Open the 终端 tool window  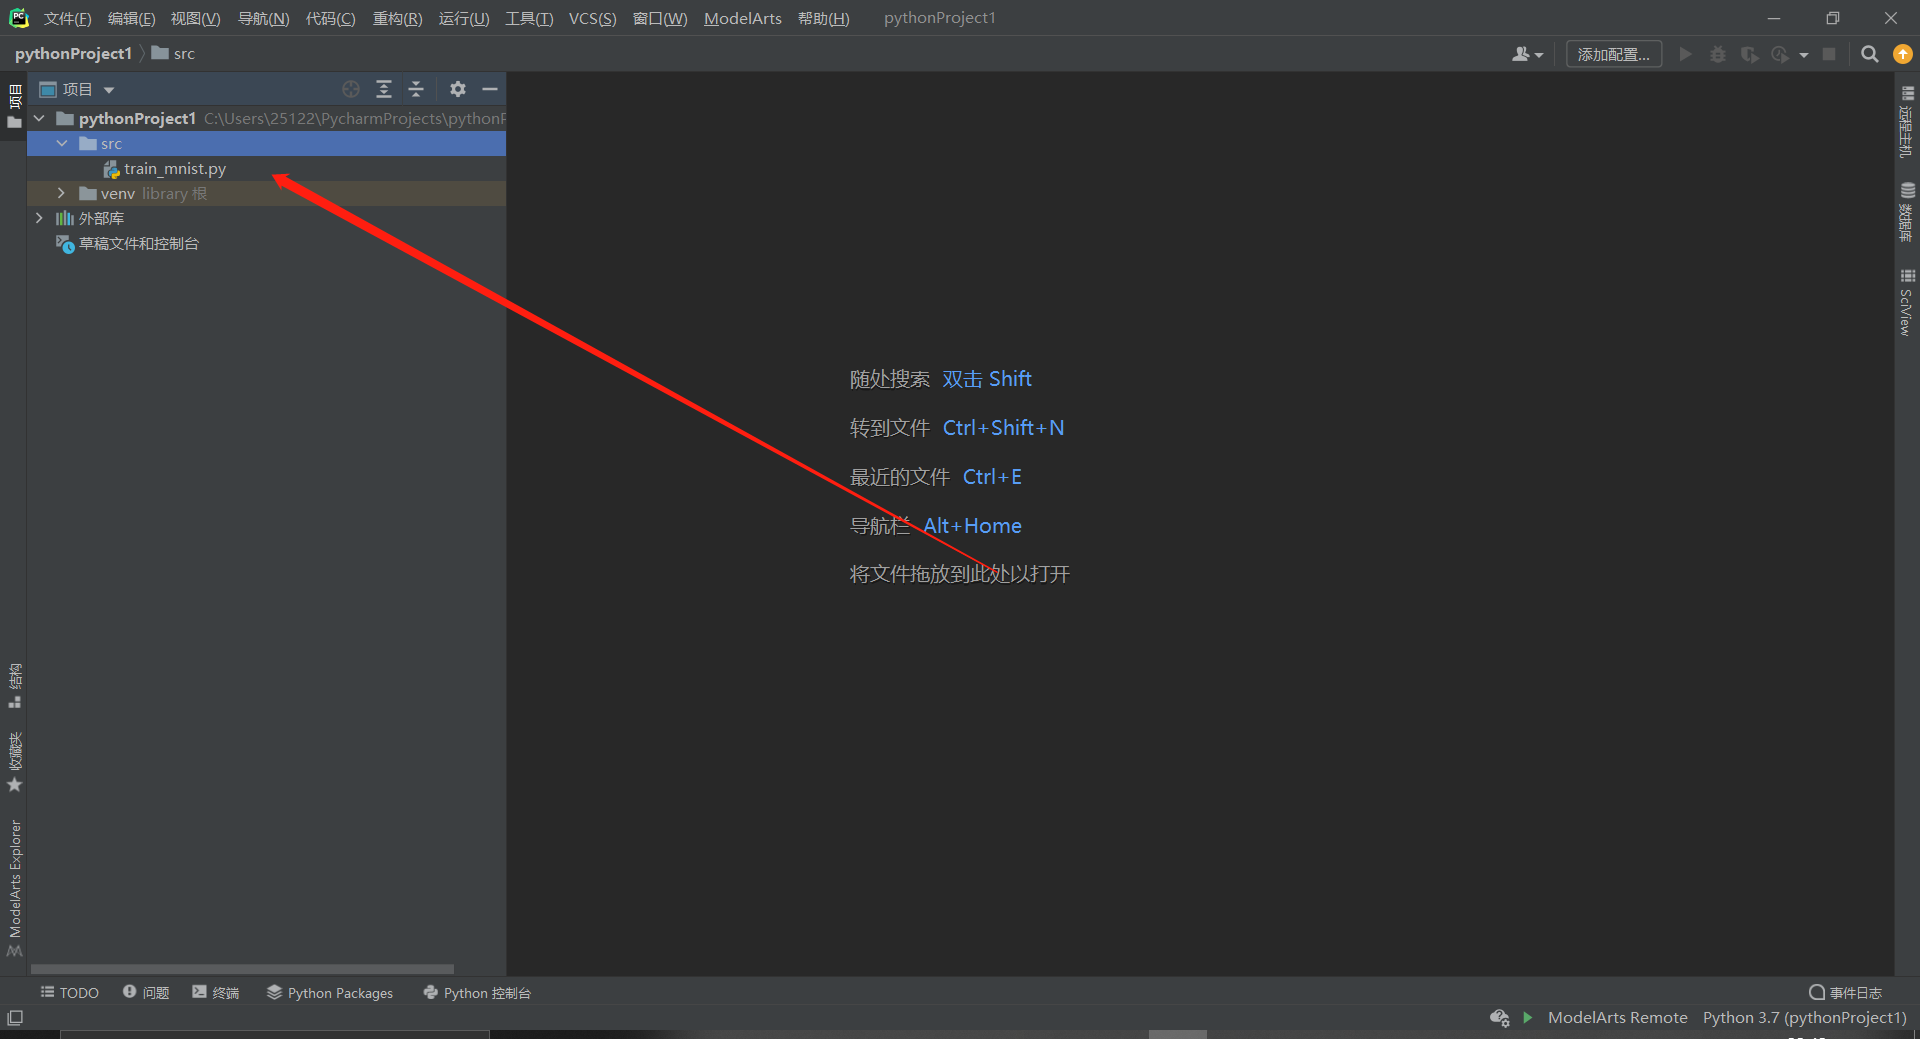[x=216, y=992]
